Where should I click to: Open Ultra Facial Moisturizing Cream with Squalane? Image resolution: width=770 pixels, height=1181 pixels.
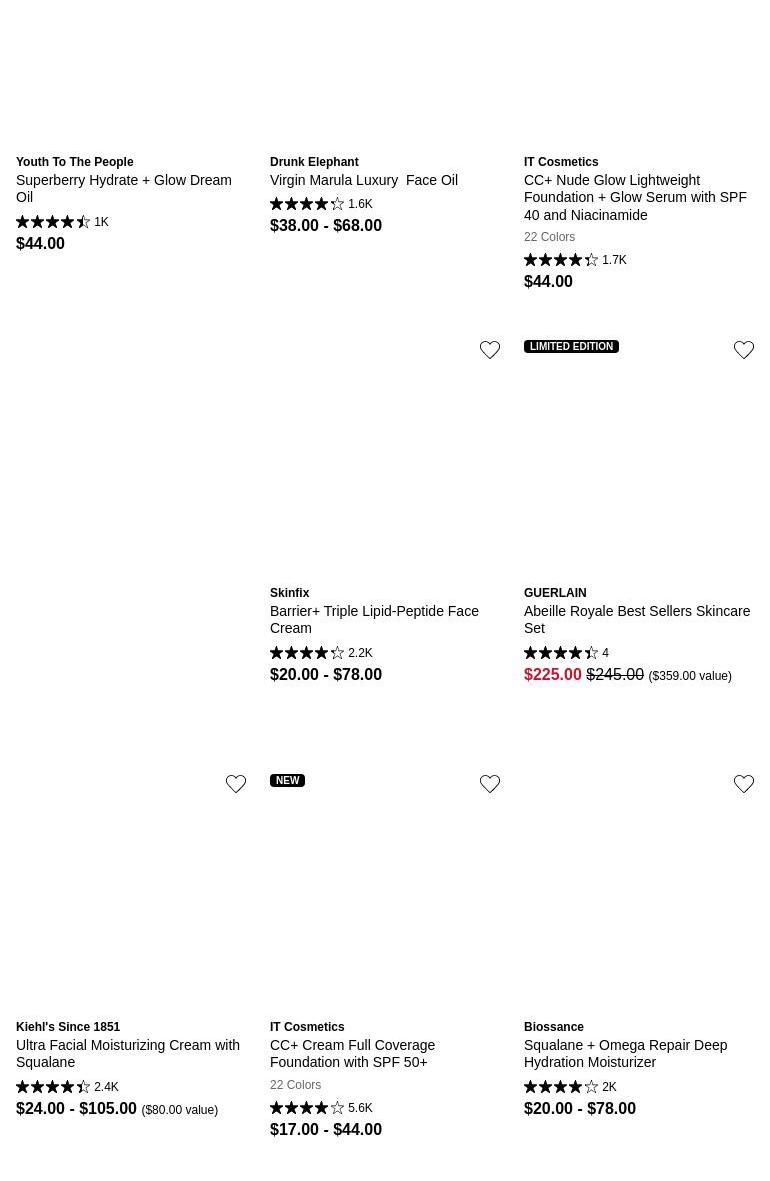click(x=127, y=1053)
